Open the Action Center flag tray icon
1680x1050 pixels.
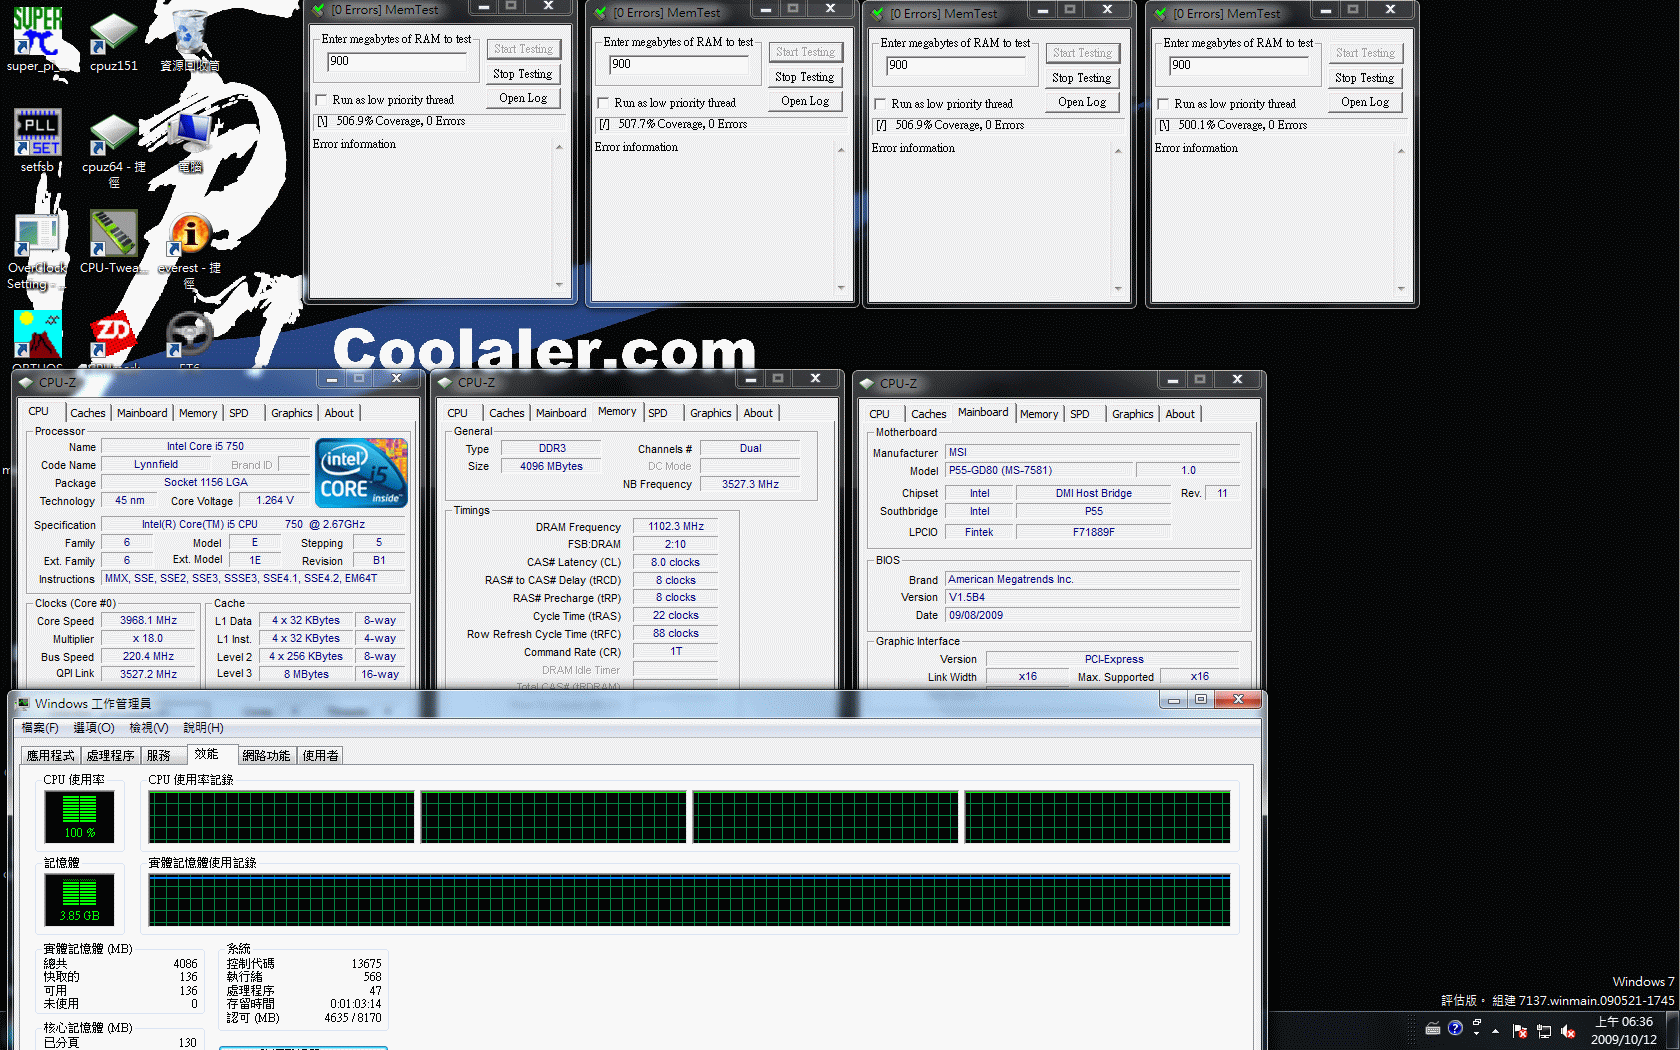(1520, 1031)
